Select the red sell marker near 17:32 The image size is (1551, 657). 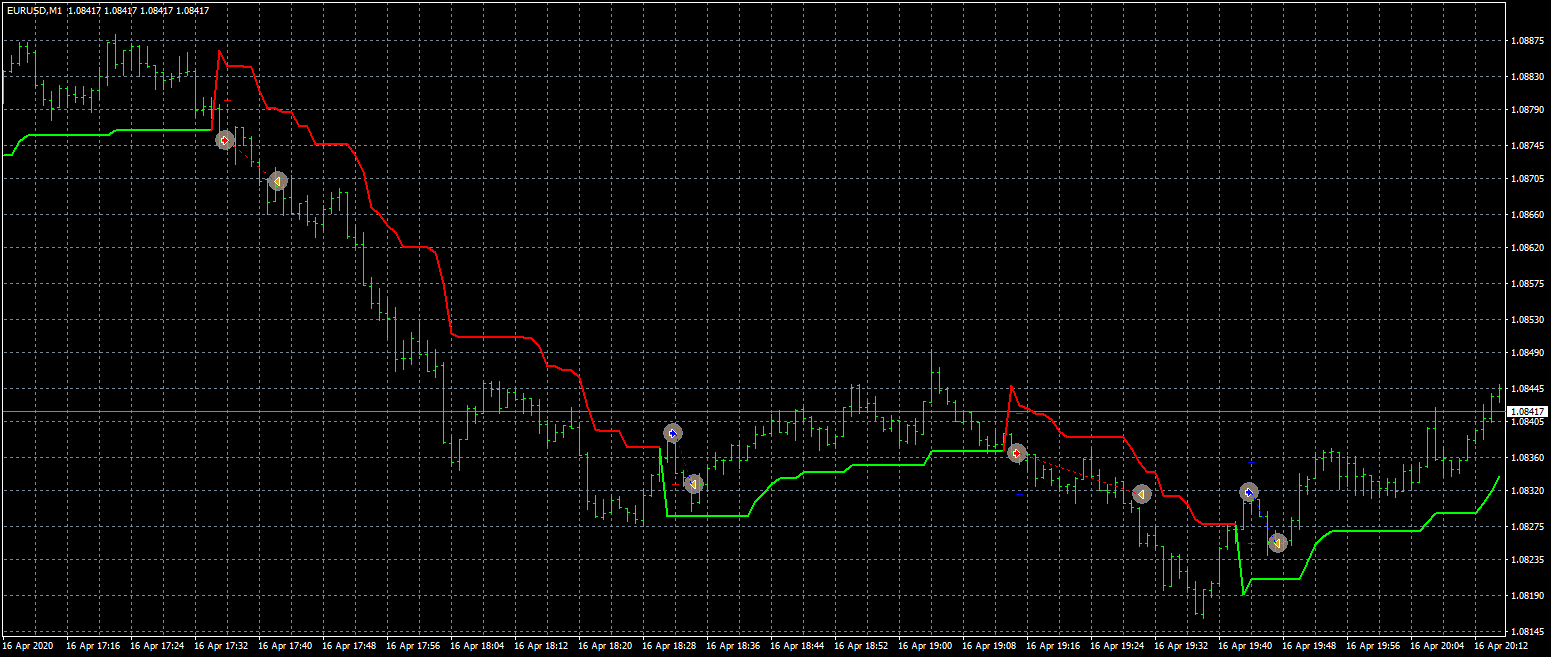click(x=225, y=140)
